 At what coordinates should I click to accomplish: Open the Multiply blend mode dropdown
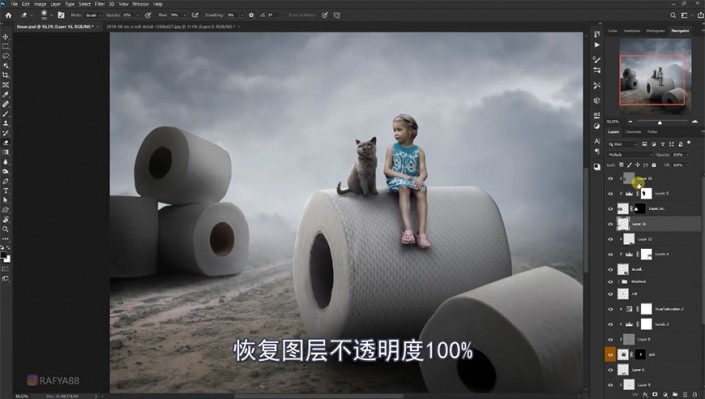629,155
